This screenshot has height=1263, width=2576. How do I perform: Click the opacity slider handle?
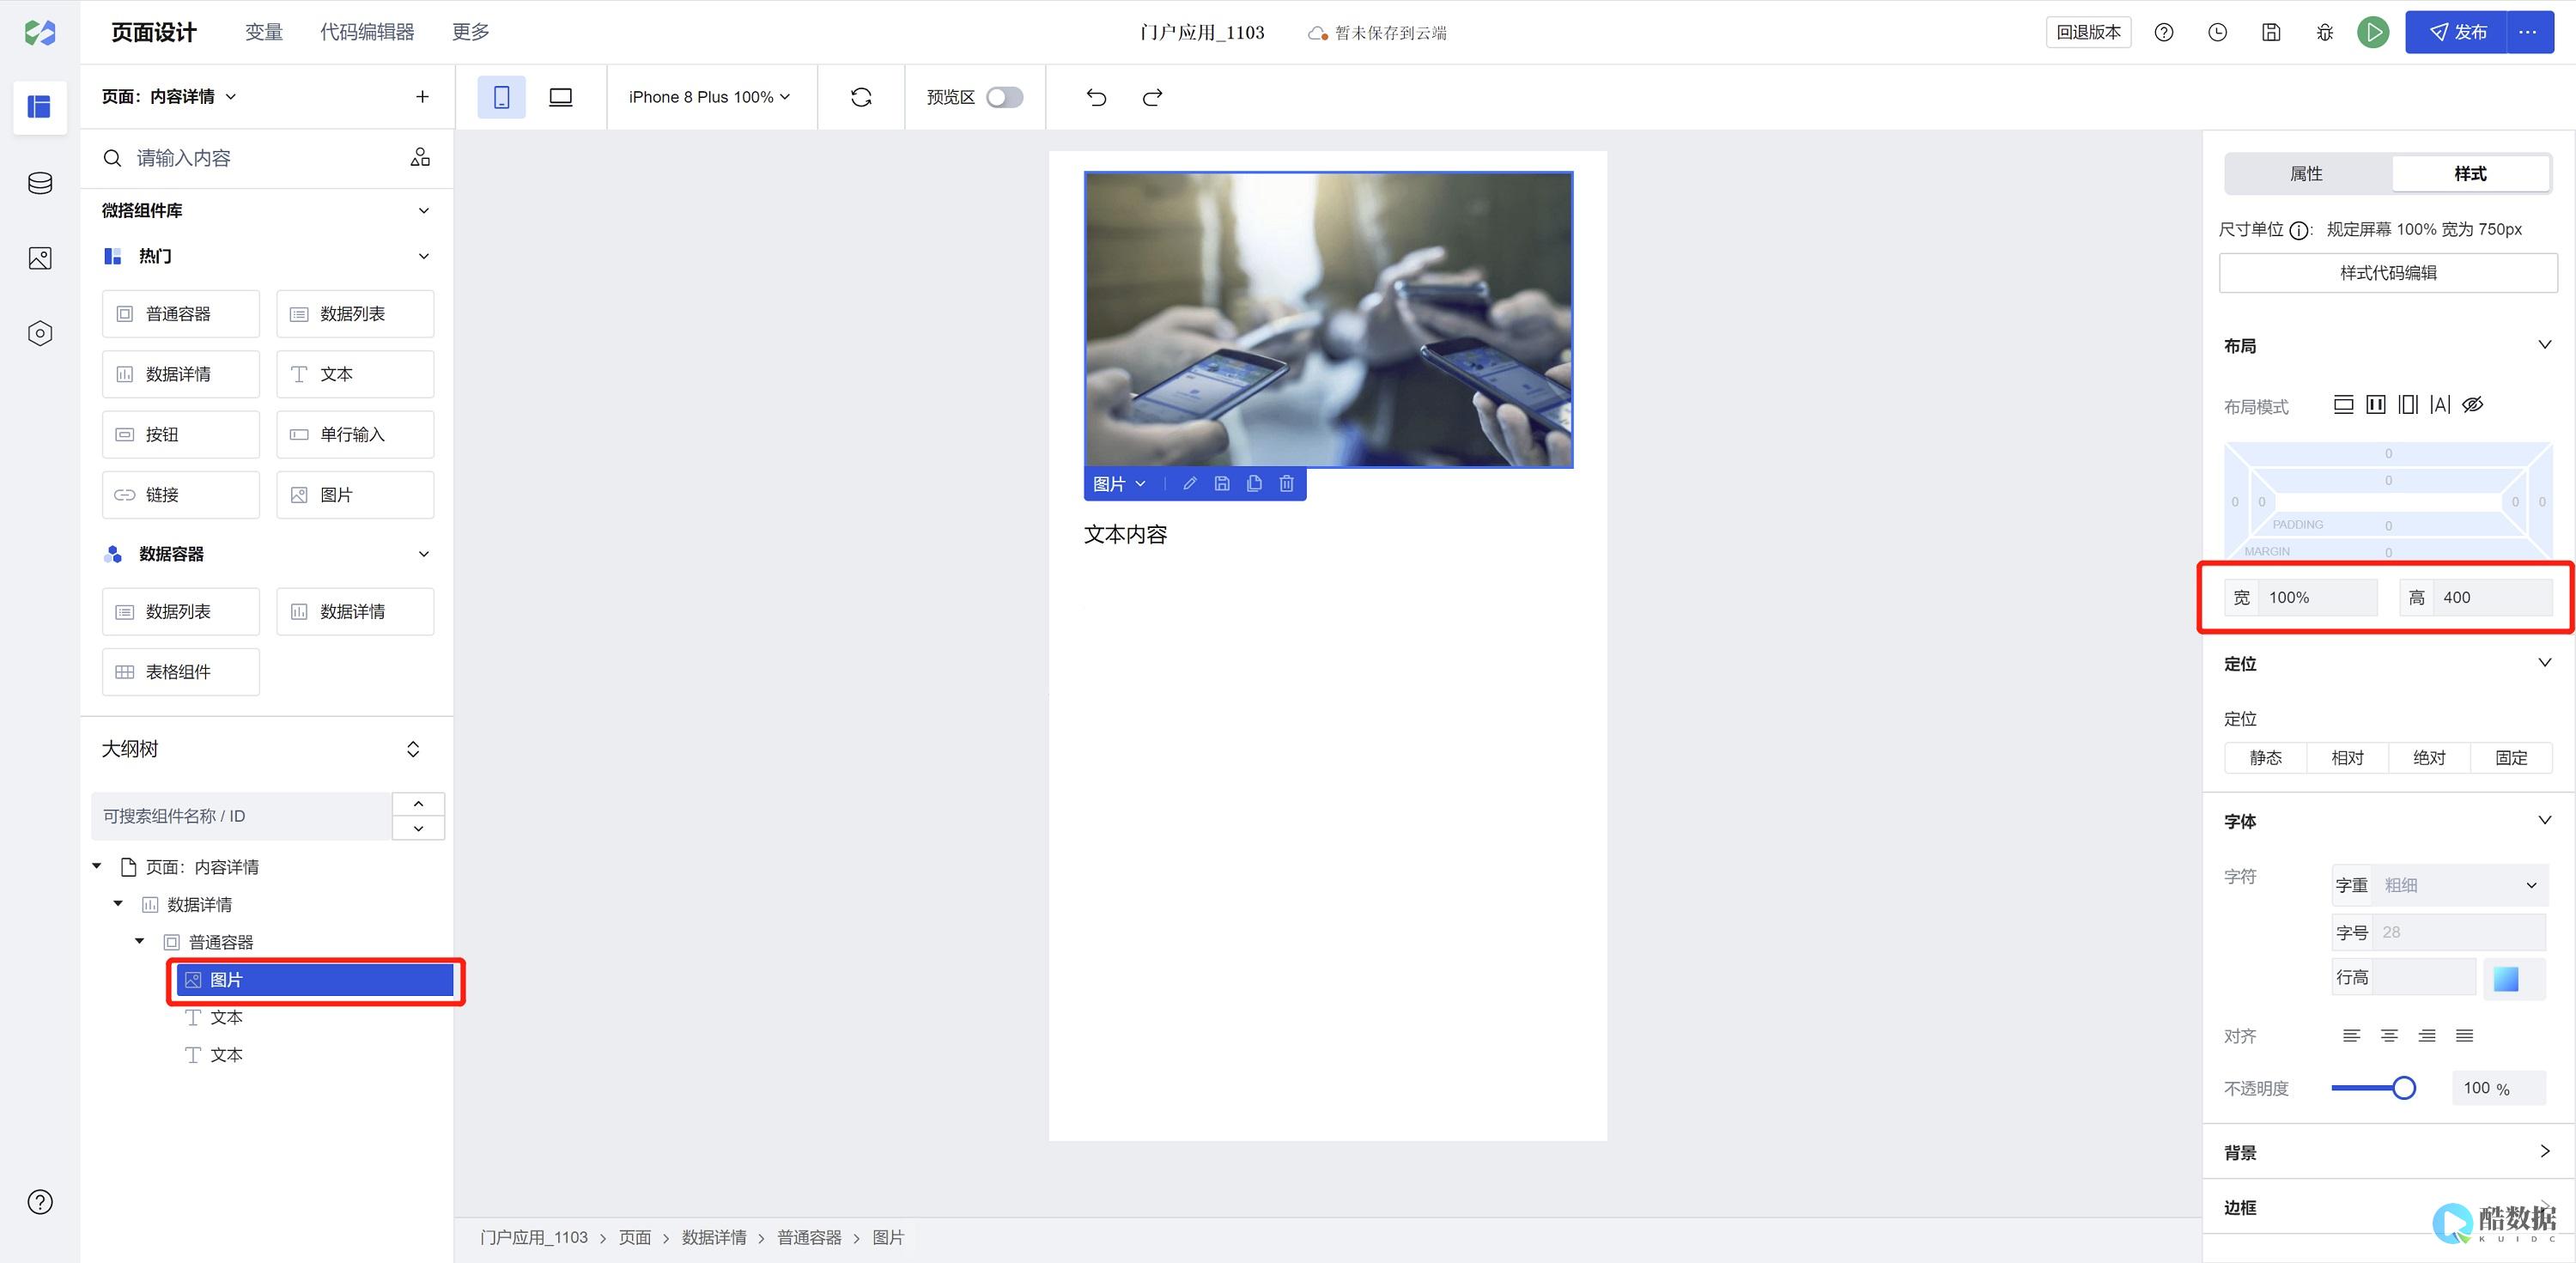click(2404, 1088)
